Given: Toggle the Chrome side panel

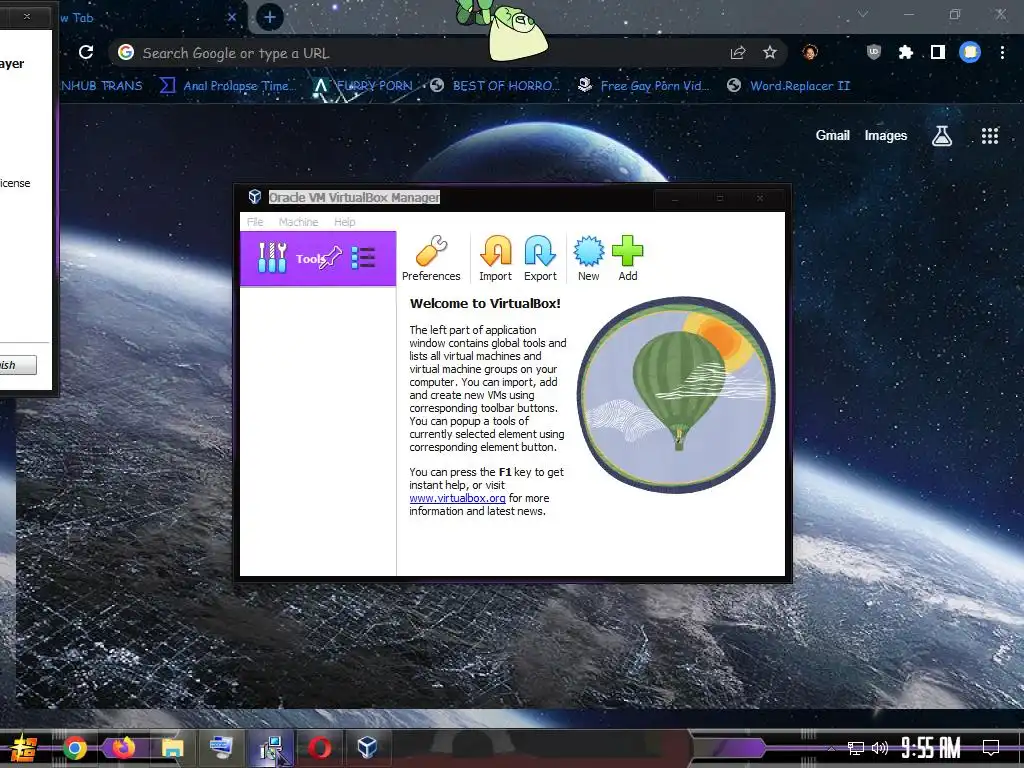Looking at the screenshot, I should click(938, 52).
